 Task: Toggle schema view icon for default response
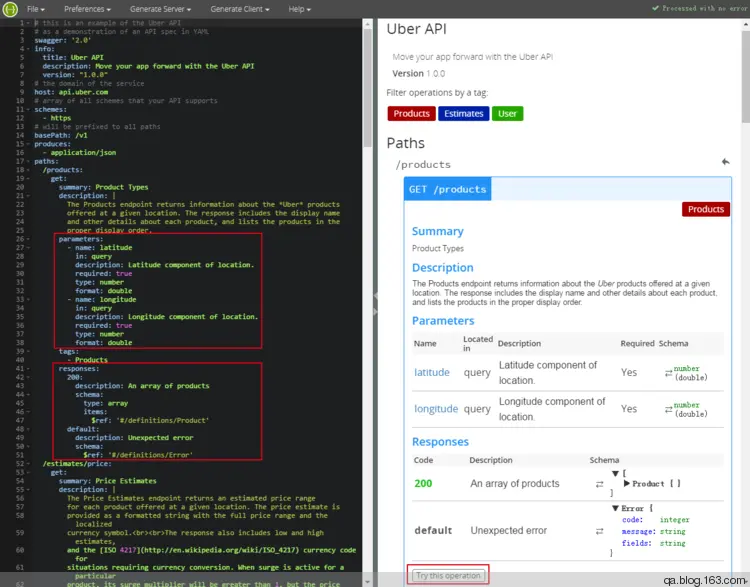[x=599, y=531]
